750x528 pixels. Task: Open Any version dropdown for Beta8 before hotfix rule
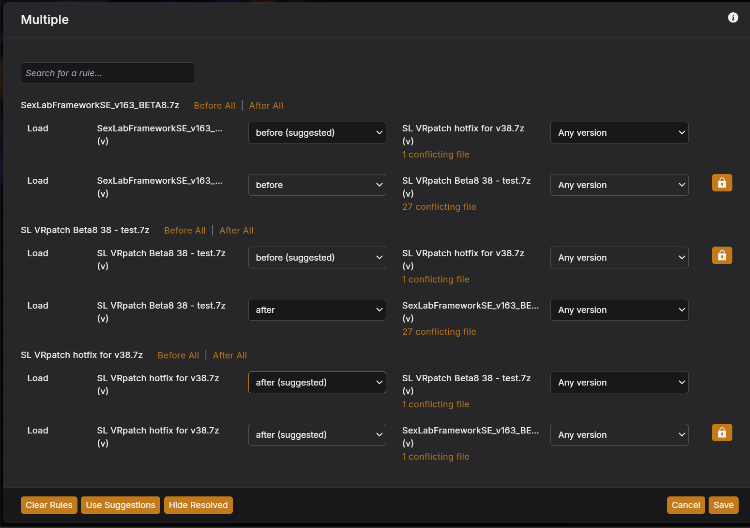click(619, 257)
